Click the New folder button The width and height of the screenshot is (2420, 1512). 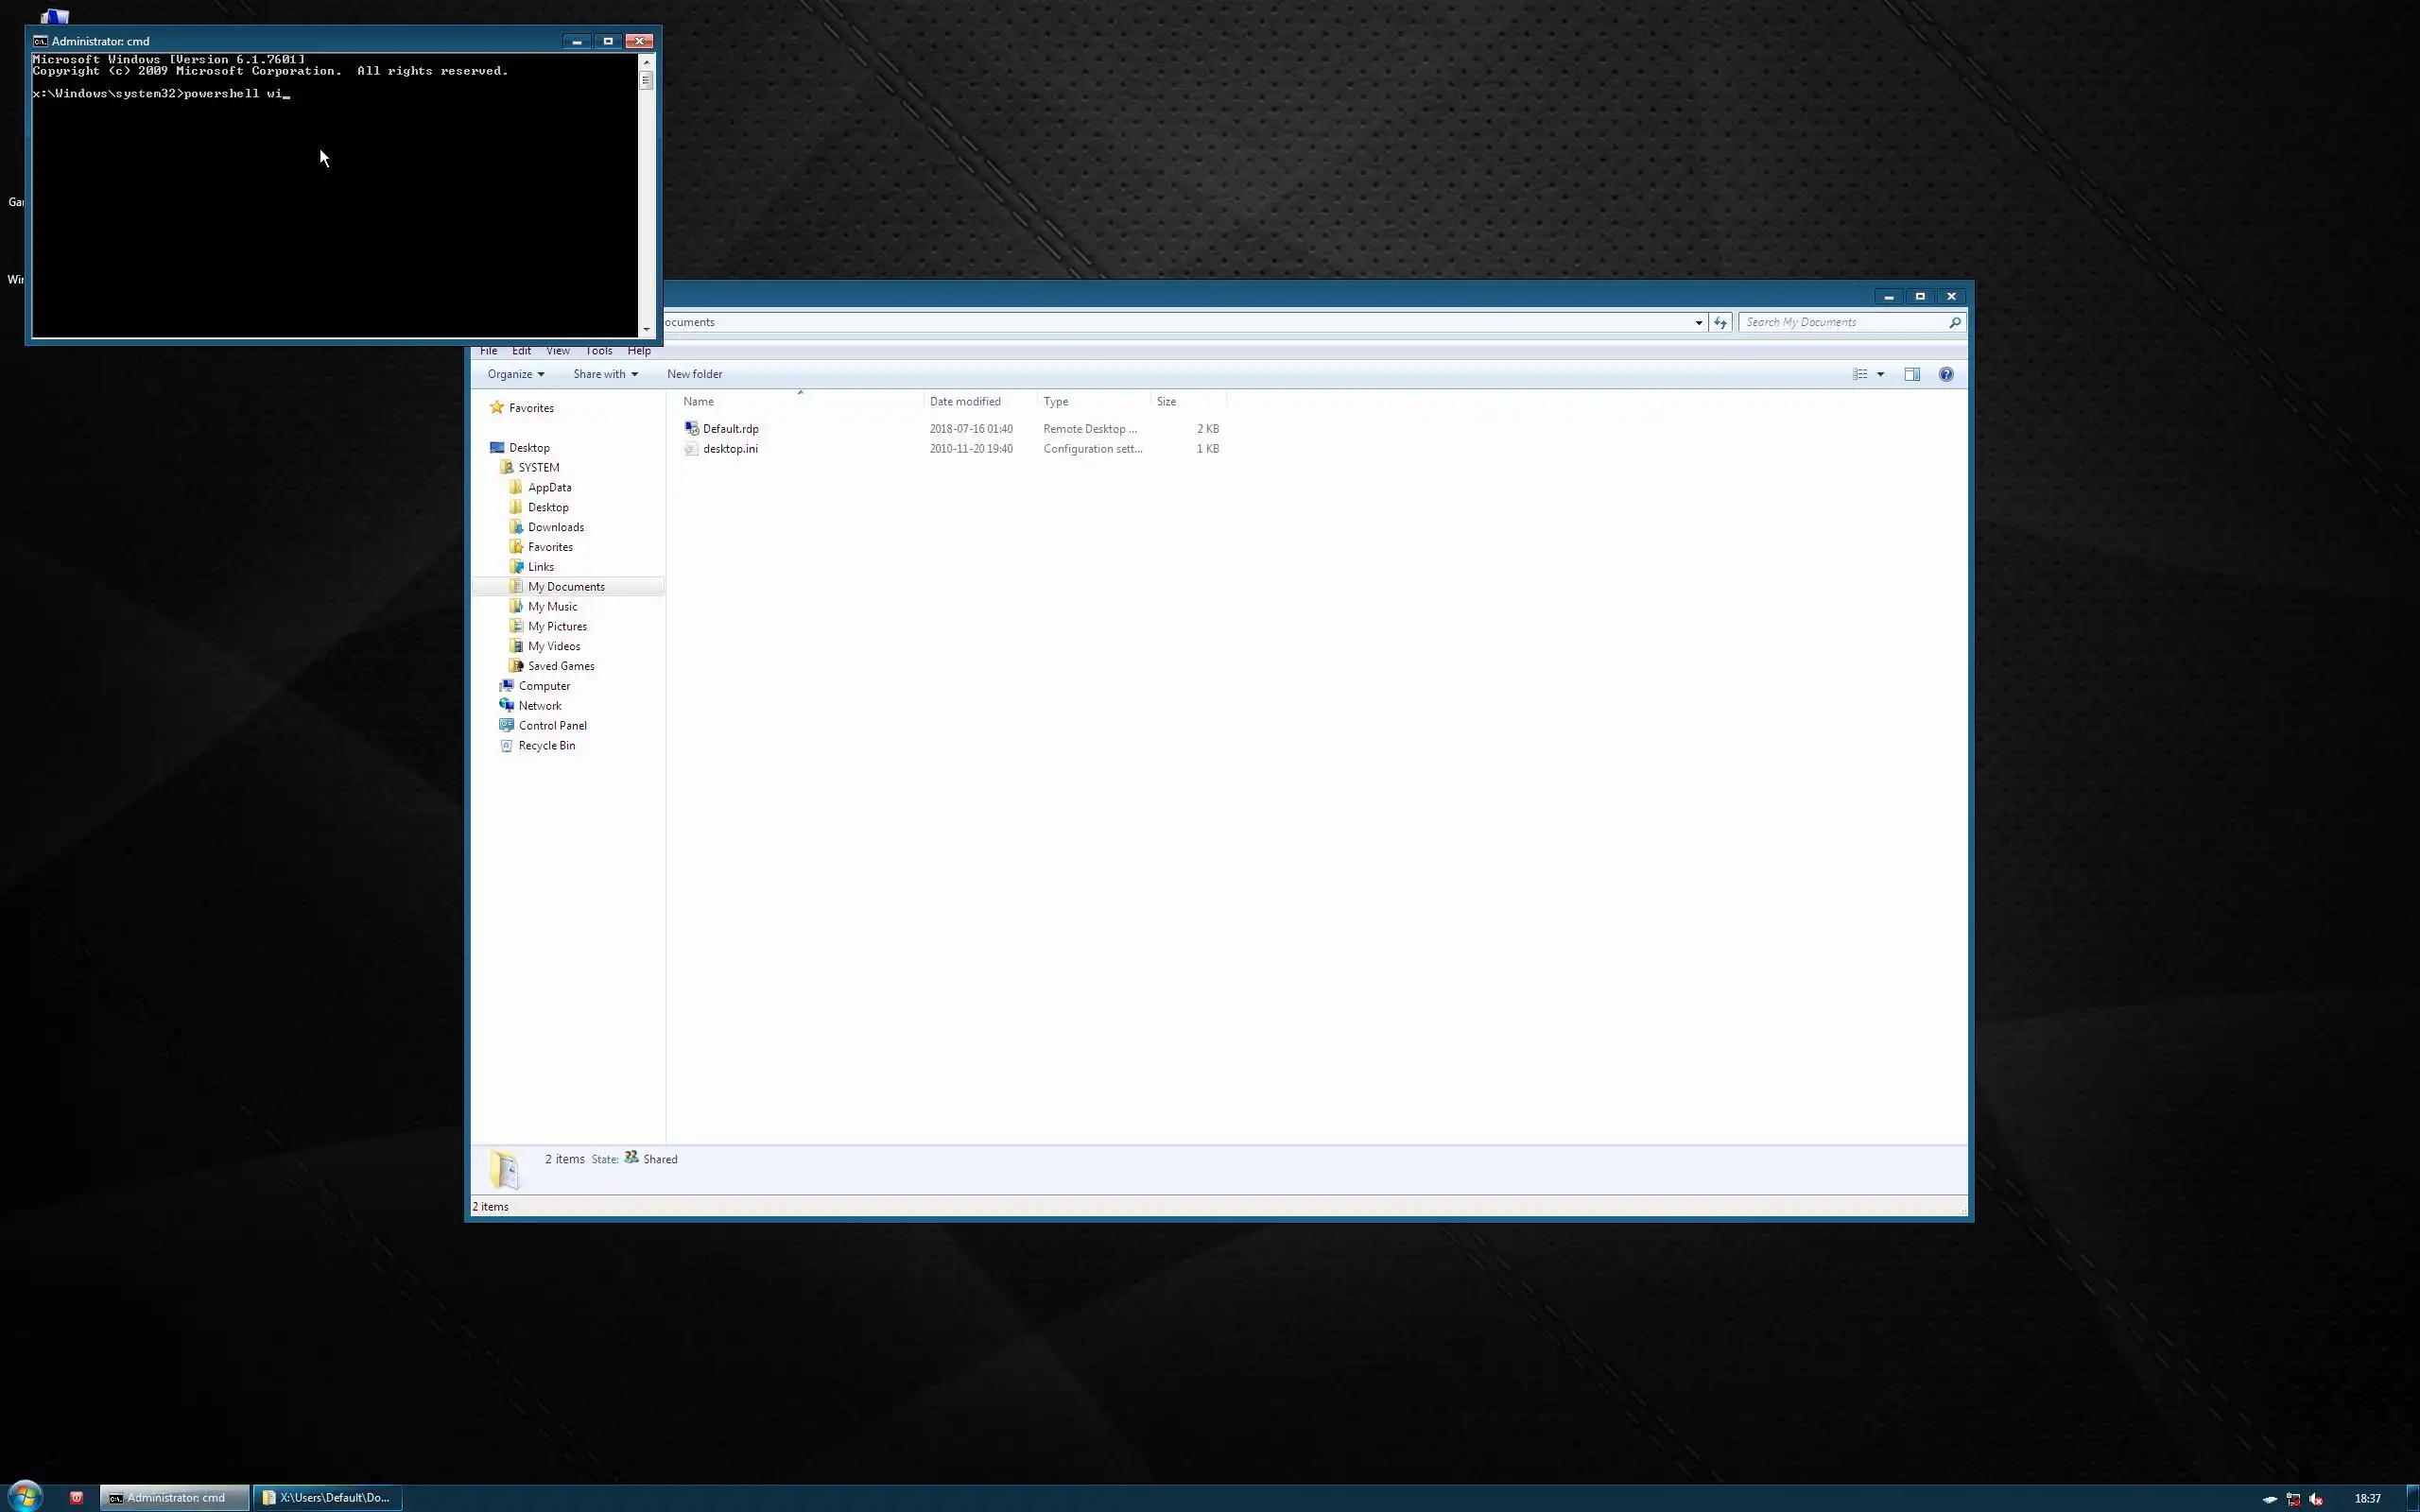(694, 374)
